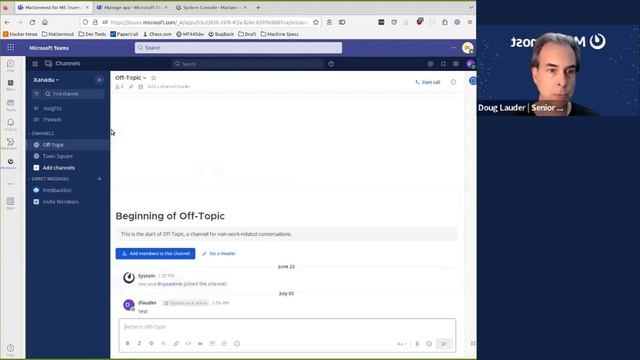Attach a file with the paperclip icon
The width and height of the screenshot is (640, 360).
coord(417,344)
